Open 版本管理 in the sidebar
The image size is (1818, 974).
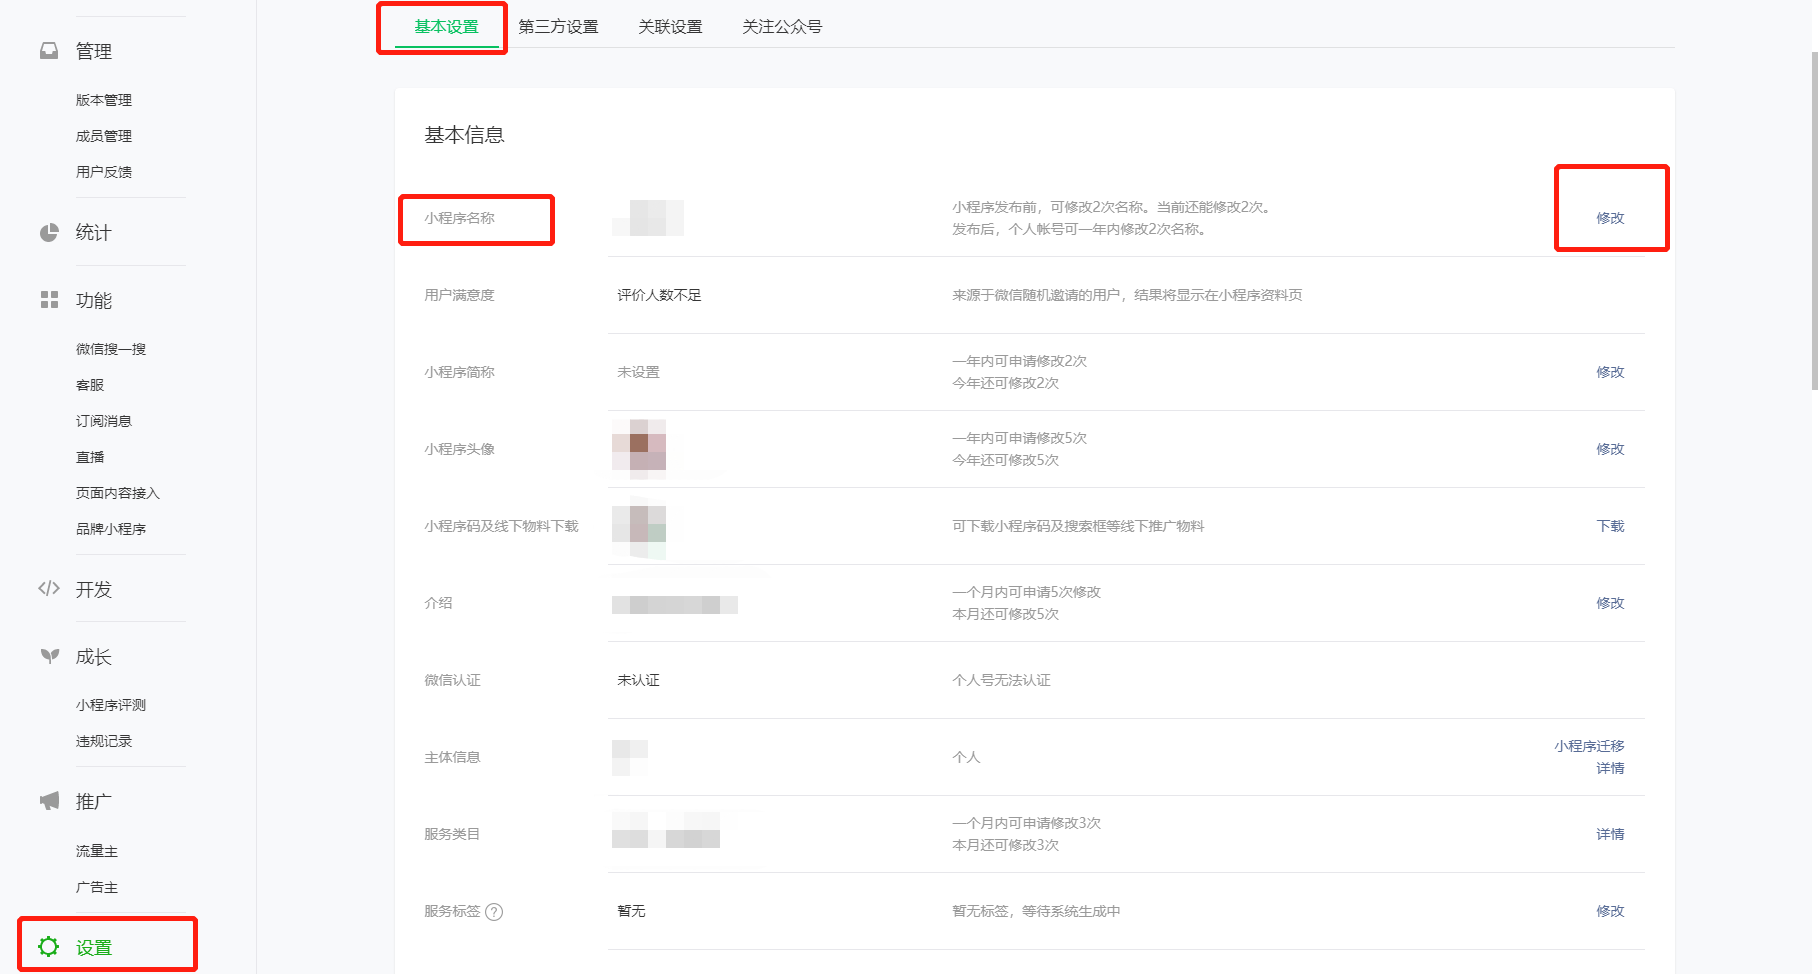pos(104,100)
